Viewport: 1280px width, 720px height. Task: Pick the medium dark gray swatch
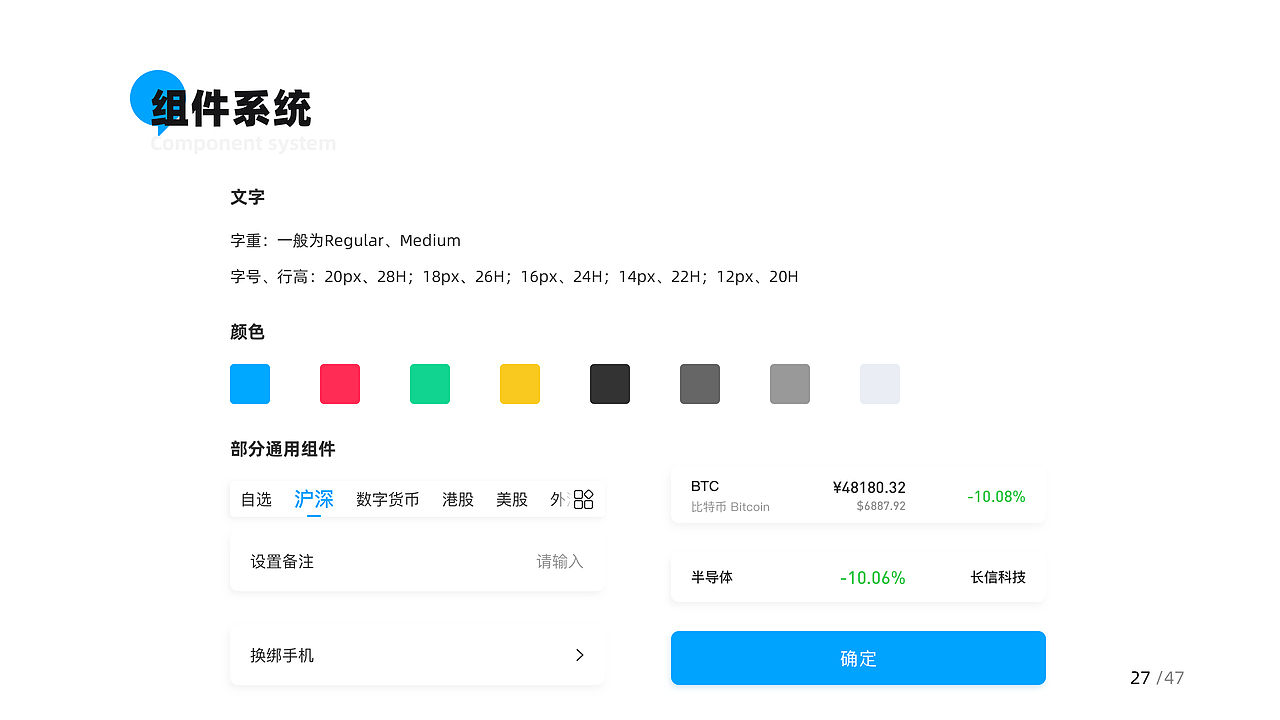700,384
